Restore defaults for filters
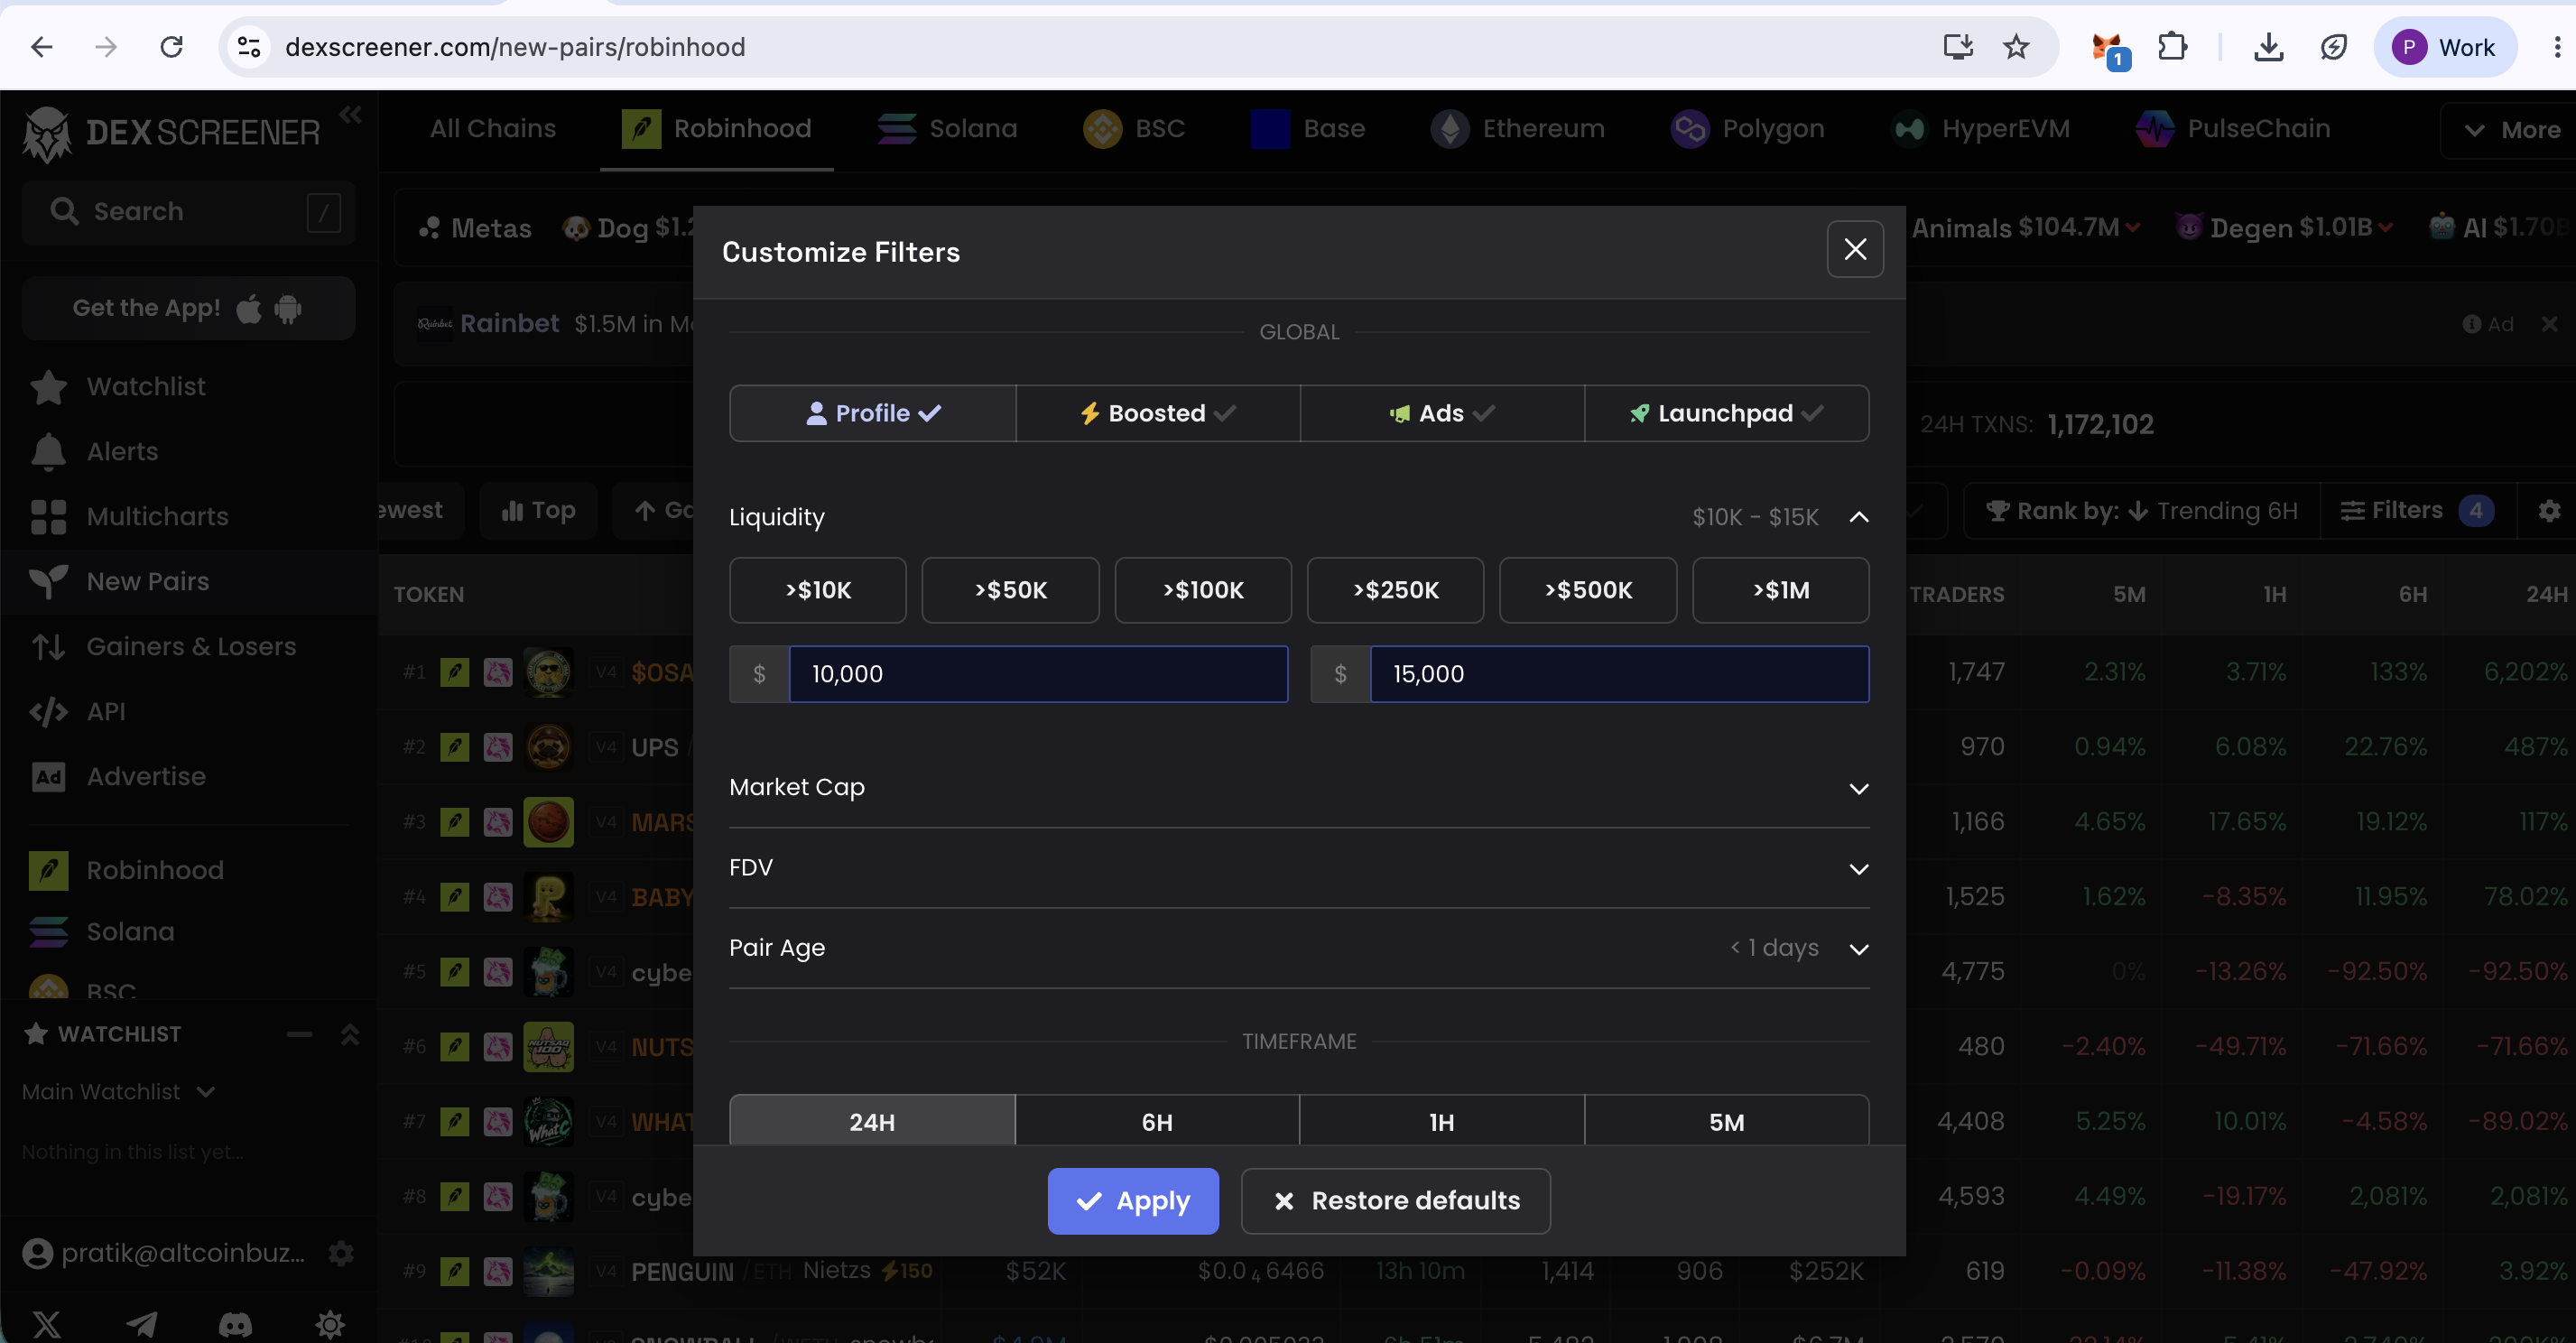Viewport: 2576px width, 1343px height. coord(1396,1201)
